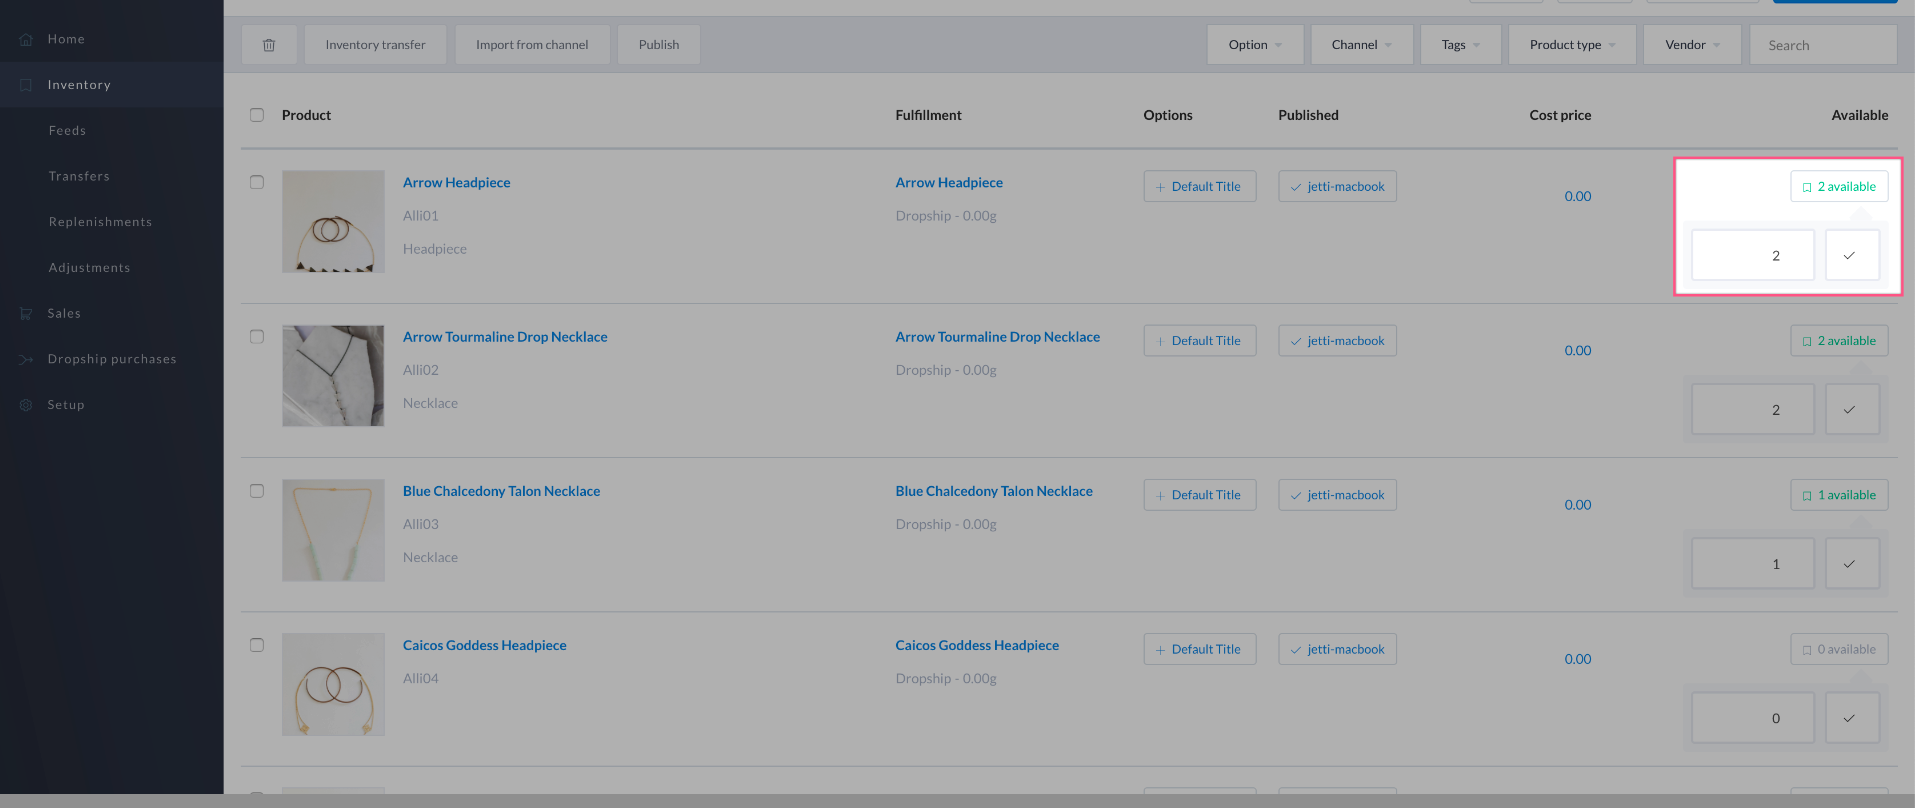Confirm quantity checkmark for Blue Chalcedony Talon Necklace
Screen dimensions: 1915x808
(x=1852, y=564)
